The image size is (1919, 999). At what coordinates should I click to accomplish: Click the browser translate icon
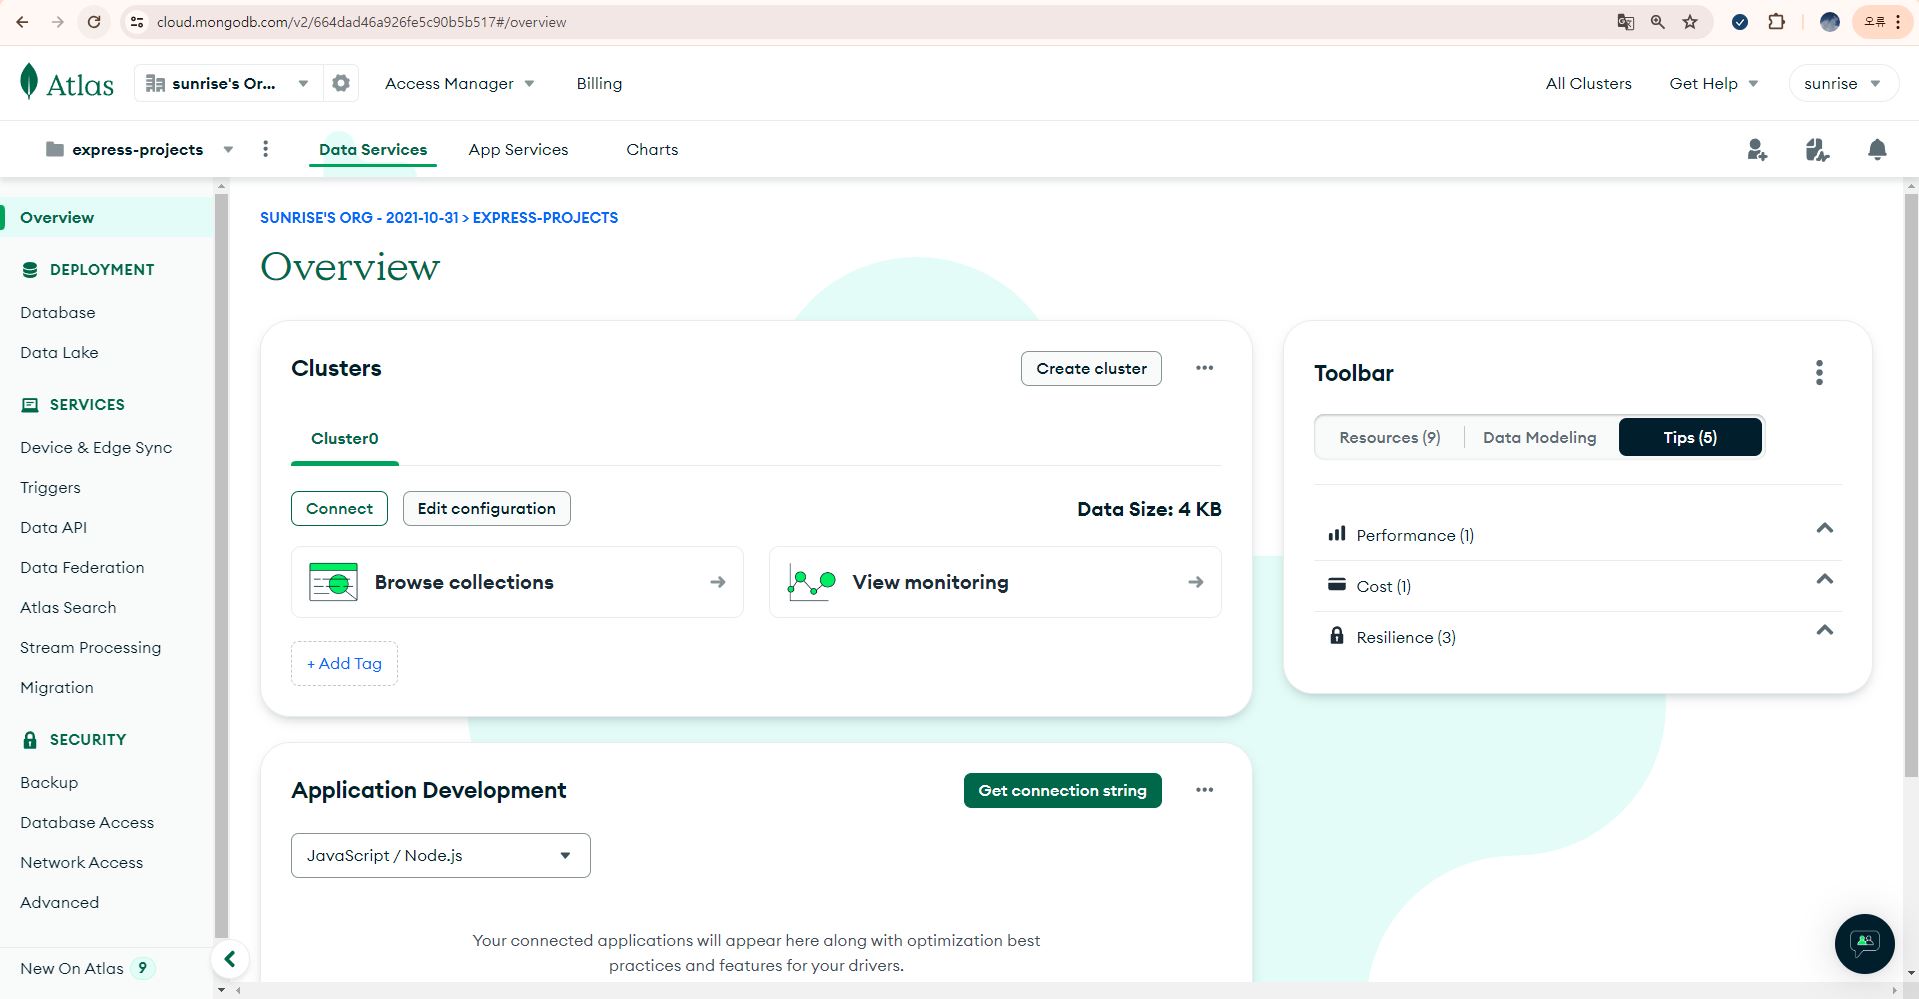(1626, 22)
